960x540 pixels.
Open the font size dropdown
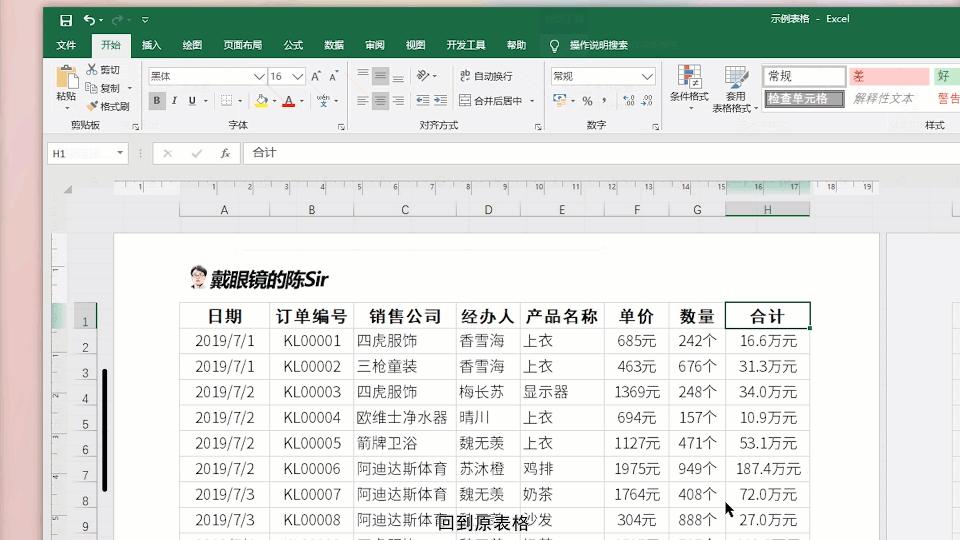tap(298, 77)
